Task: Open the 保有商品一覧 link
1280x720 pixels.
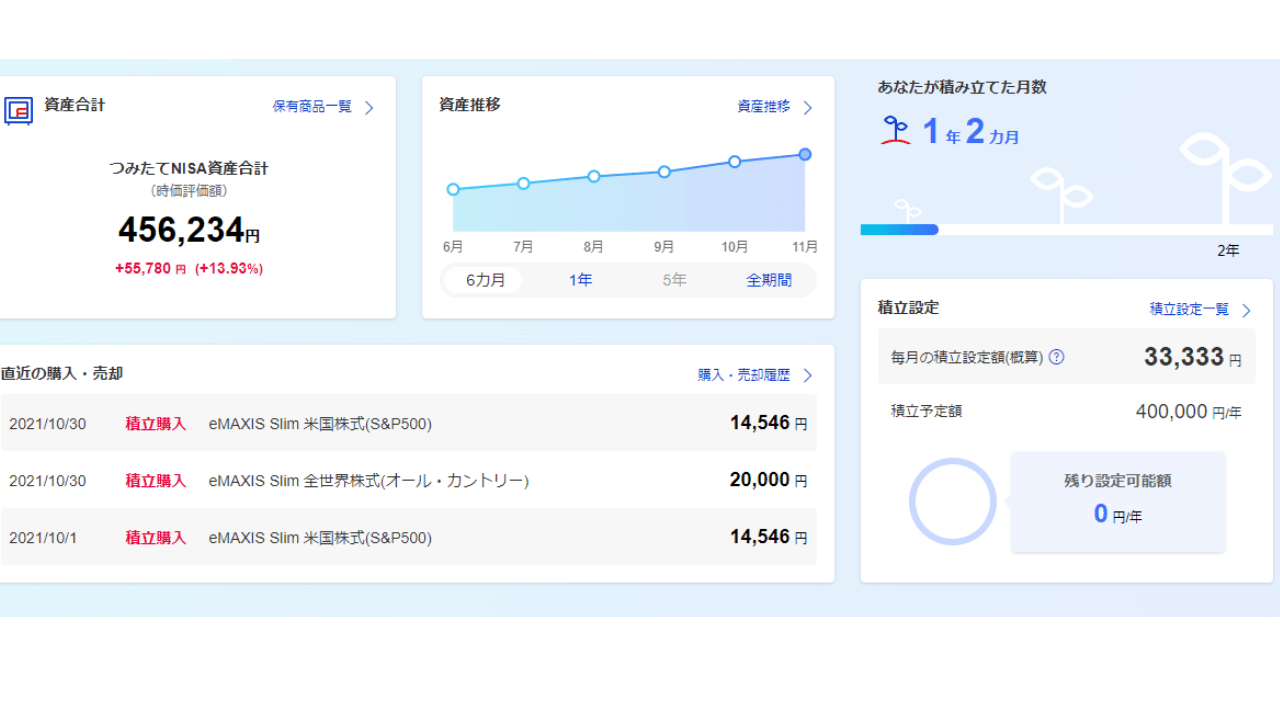Action: tap(312, 107)
